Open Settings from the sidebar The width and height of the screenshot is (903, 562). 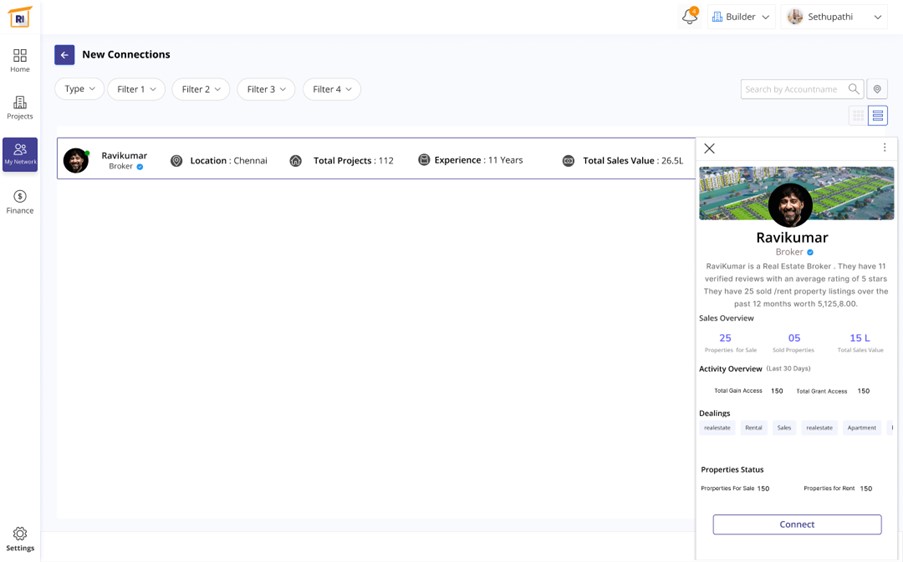(20, 539)
